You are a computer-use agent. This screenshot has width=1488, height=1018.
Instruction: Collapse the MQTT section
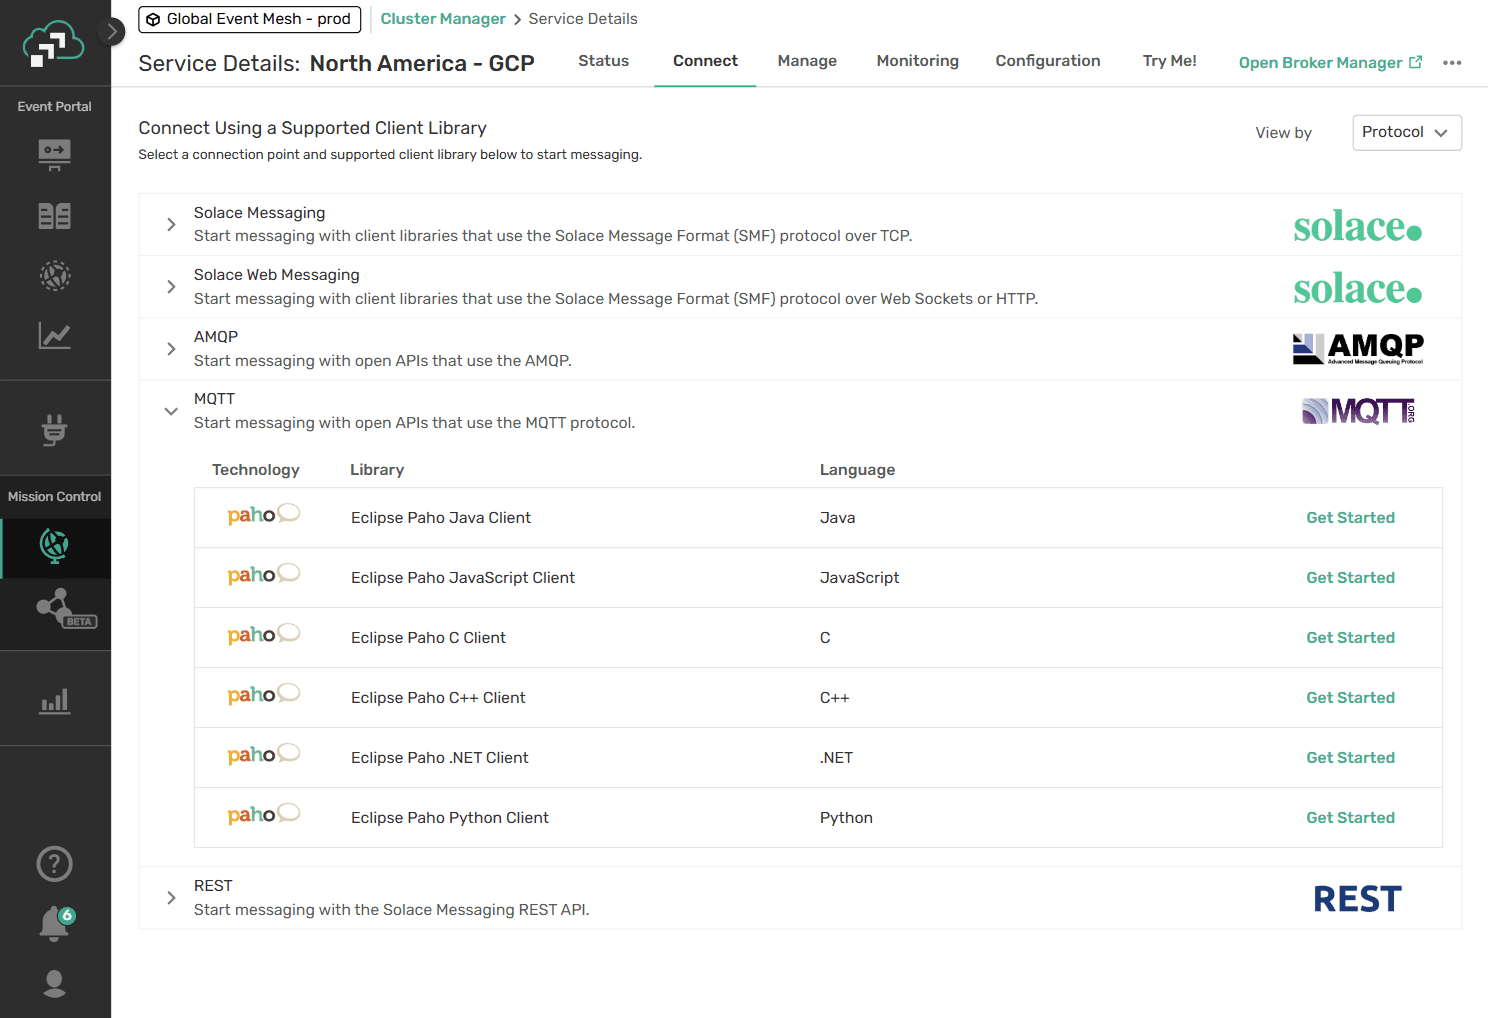(171, 411)
